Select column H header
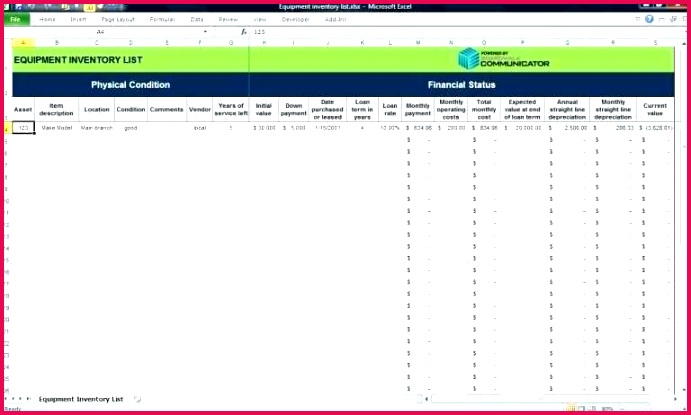Image resolution: width=691 pixels, height=415 pixels. [x=264, y=43]
